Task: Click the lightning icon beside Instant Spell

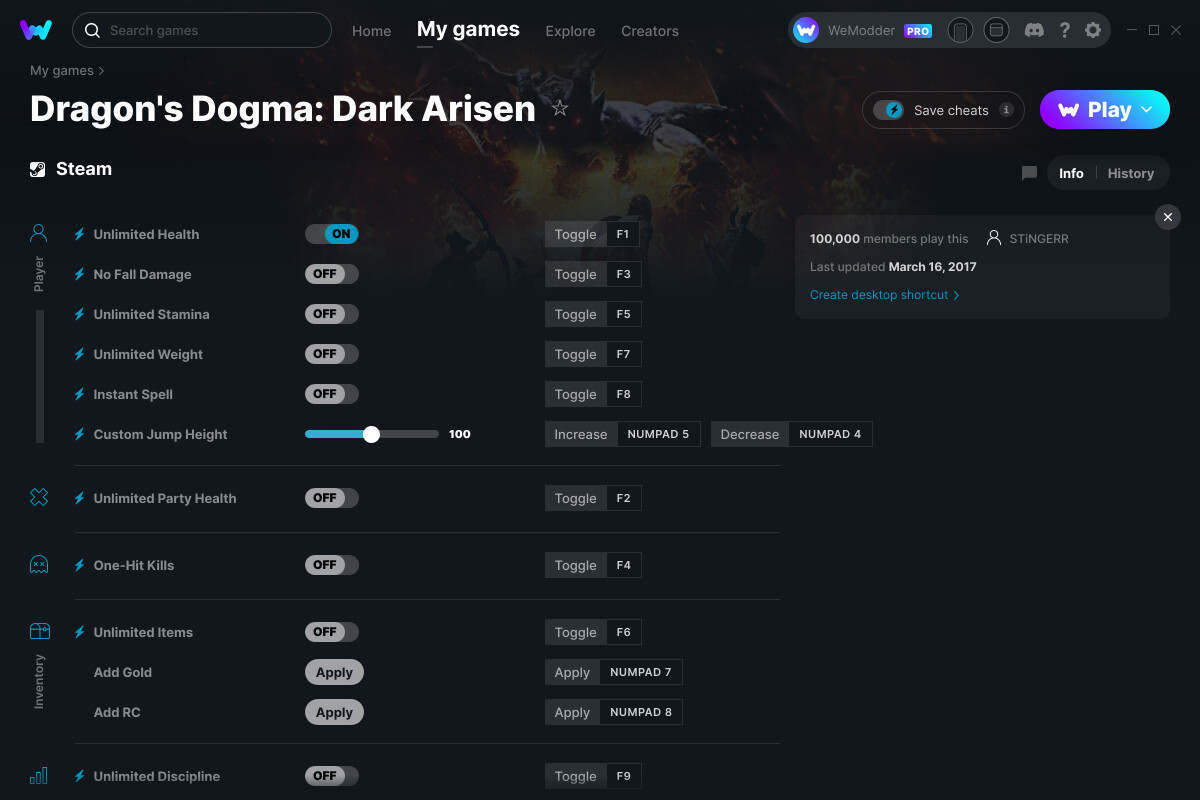Action: pyautogui.click(x=80, y=394)
